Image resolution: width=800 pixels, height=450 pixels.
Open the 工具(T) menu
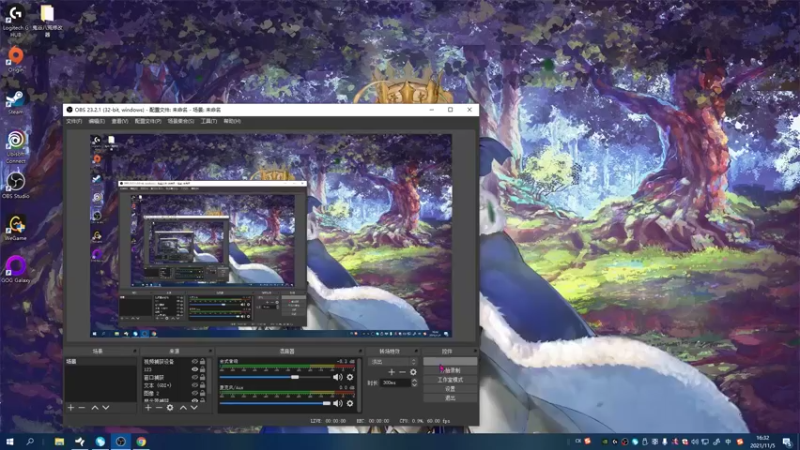point(209,121)
